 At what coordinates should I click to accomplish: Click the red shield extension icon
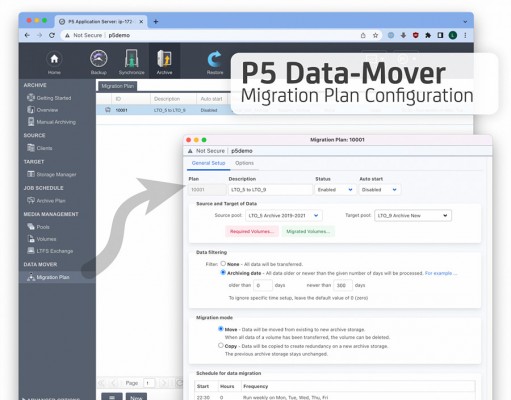pyautogui.click(x=415, y=35)
